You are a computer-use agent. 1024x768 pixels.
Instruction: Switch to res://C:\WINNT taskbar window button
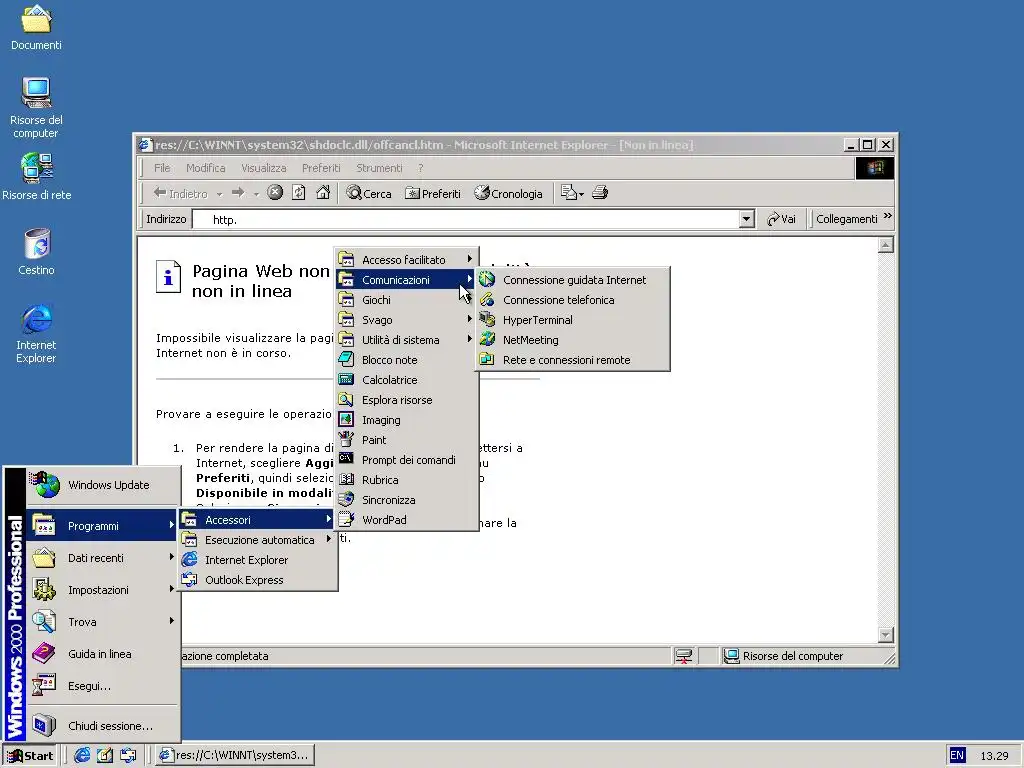pyautogui.click(x=236, y=756)
